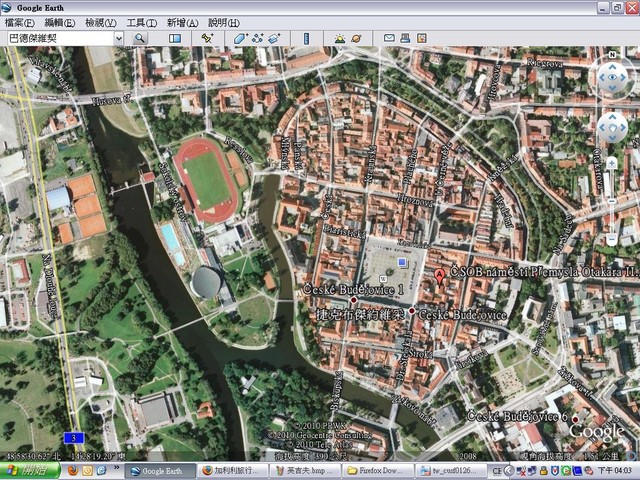The width and height of the screenshot is (640, 480).
Task: Click the zoom out minus button
Action: coord(611,239)
